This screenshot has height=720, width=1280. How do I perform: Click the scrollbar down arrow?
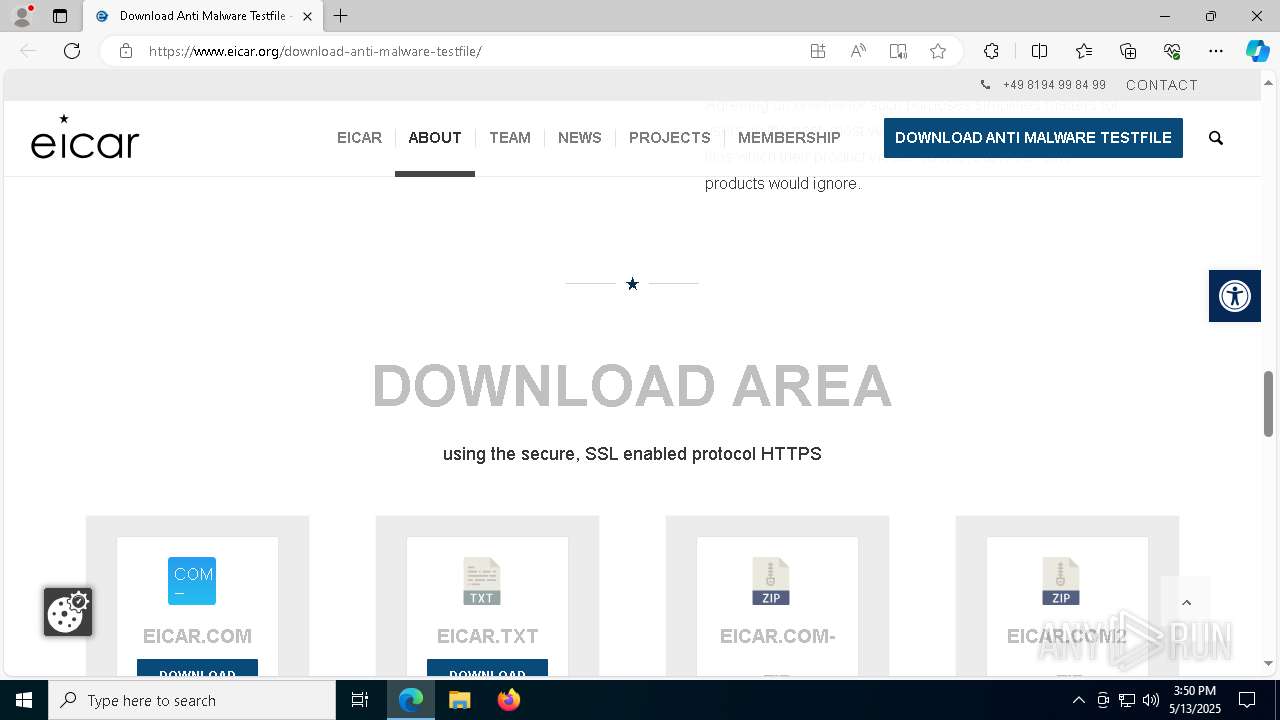[x=1268, y=662]
